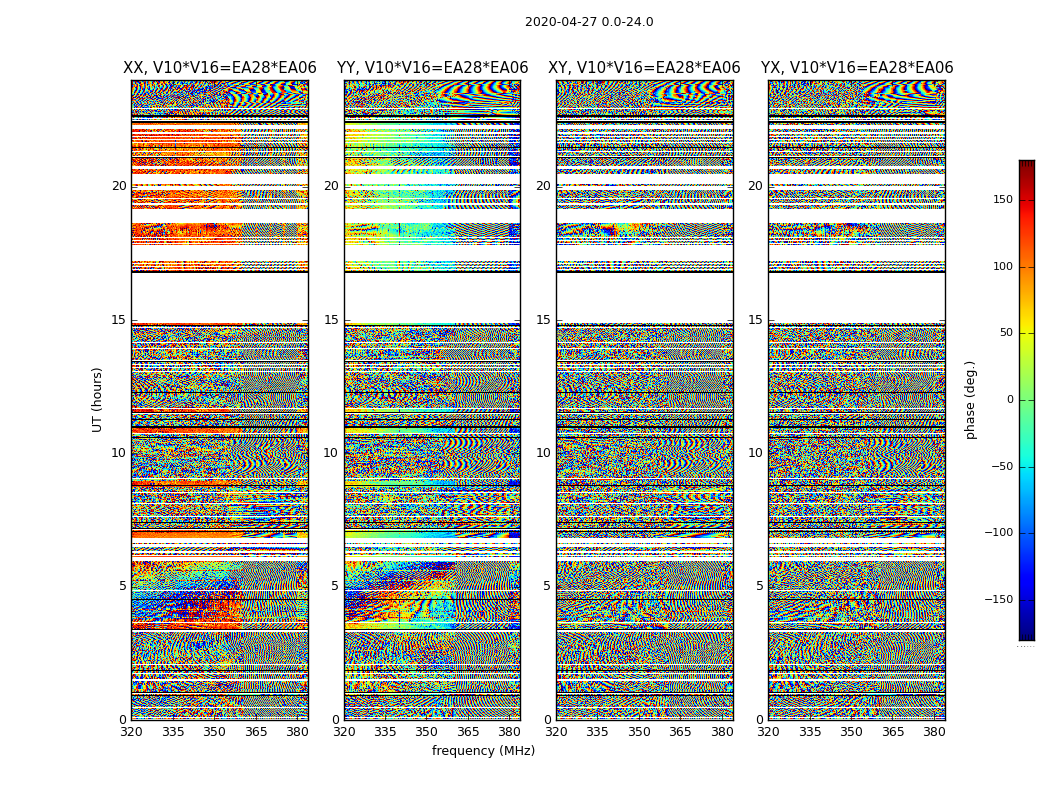Select the YX phase plot panel
This screenshot has width=1050, height=800.
click(x=857, y=400)
